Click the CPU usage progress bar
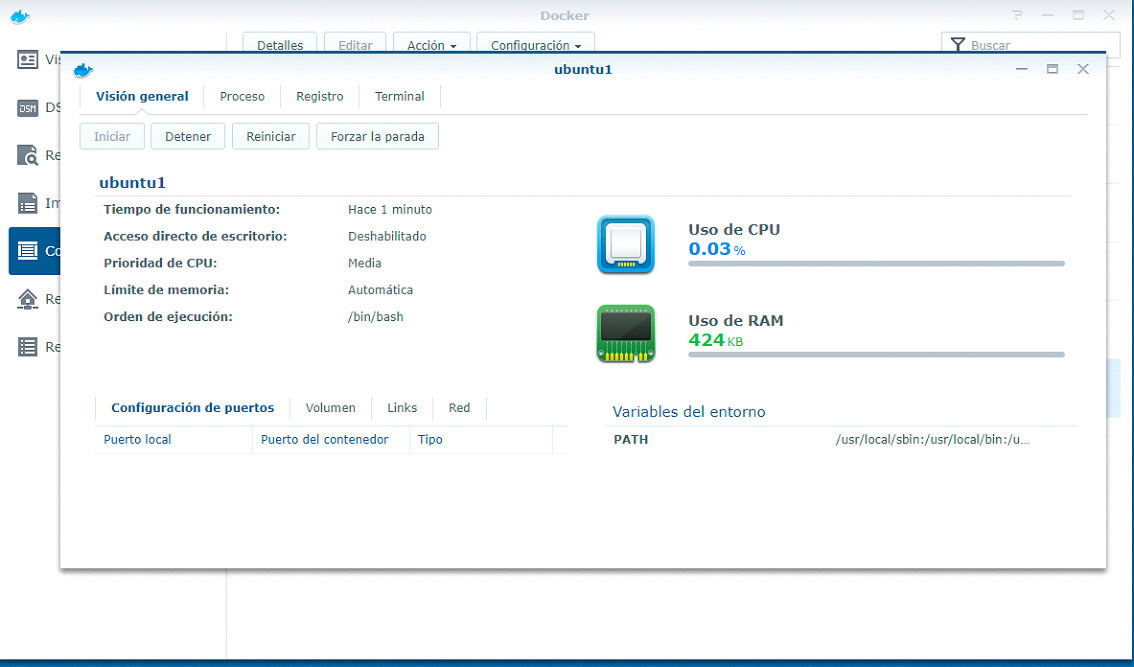 877,263
